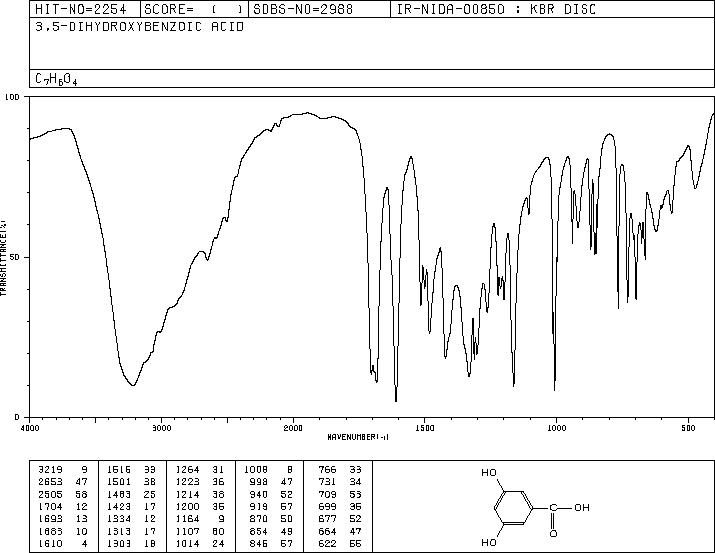Viewport: 715px width, 553px height.
Task: Click the 2505 peak entry in table
Action: (63, 494)
